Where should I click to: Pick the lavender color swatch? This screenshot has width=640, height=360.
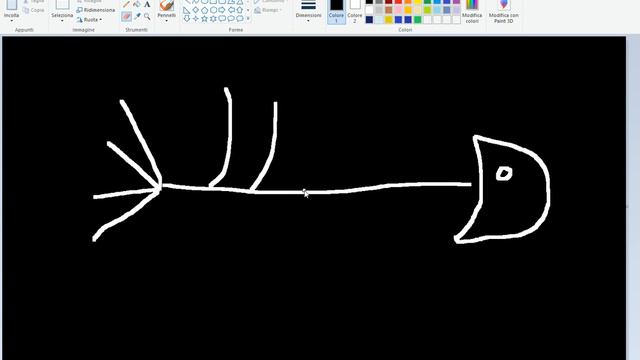(456, 10)
